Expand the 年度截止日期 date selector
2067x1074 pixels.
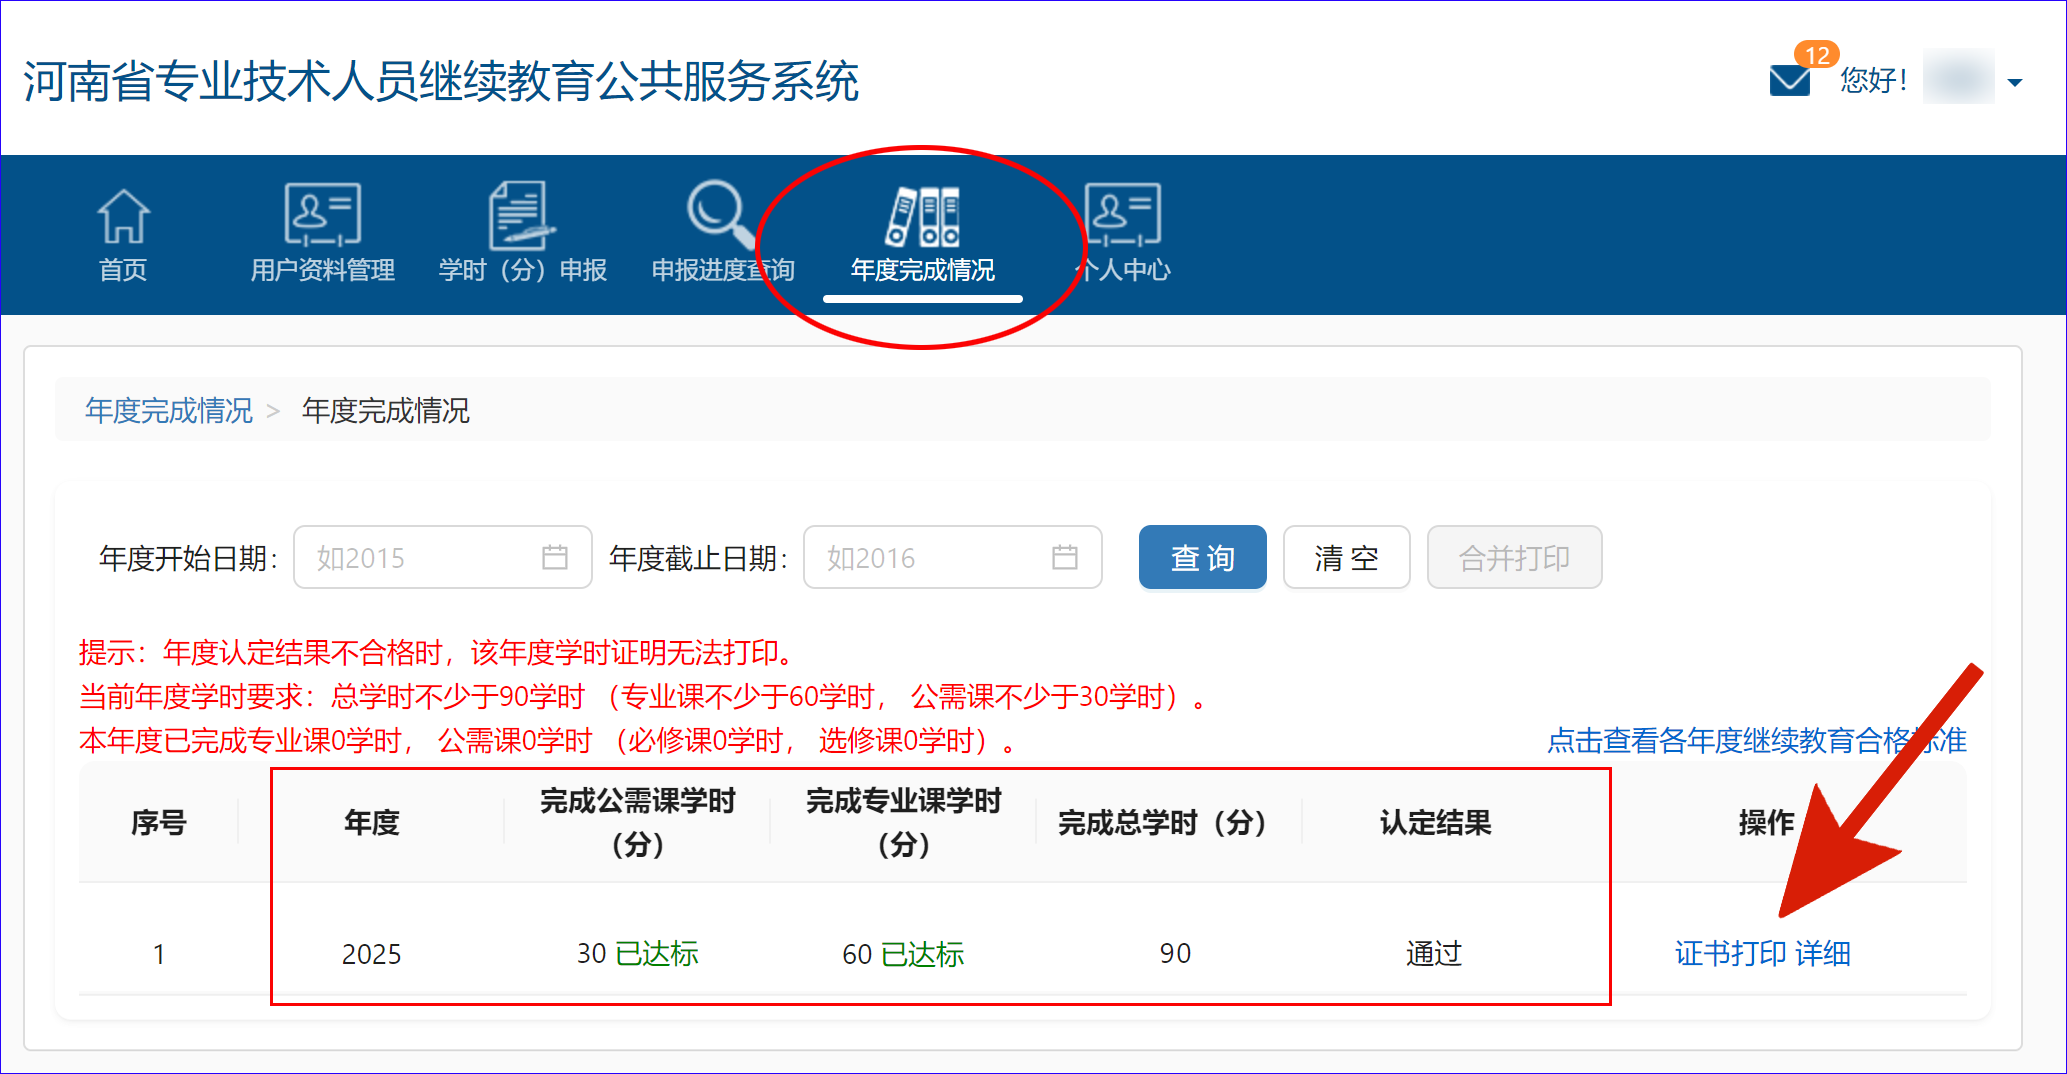pyautogui.click(x=952, y=557)
